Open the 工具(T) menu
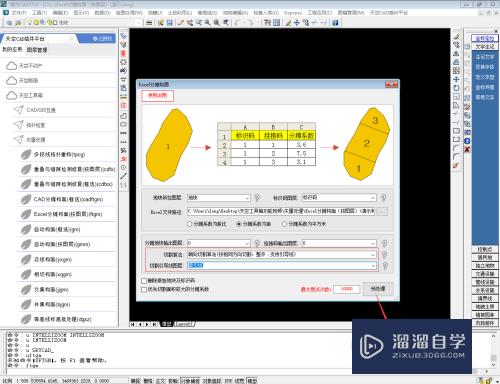The height and width of the screenshot is (384, 500). [x=39, y=13]
